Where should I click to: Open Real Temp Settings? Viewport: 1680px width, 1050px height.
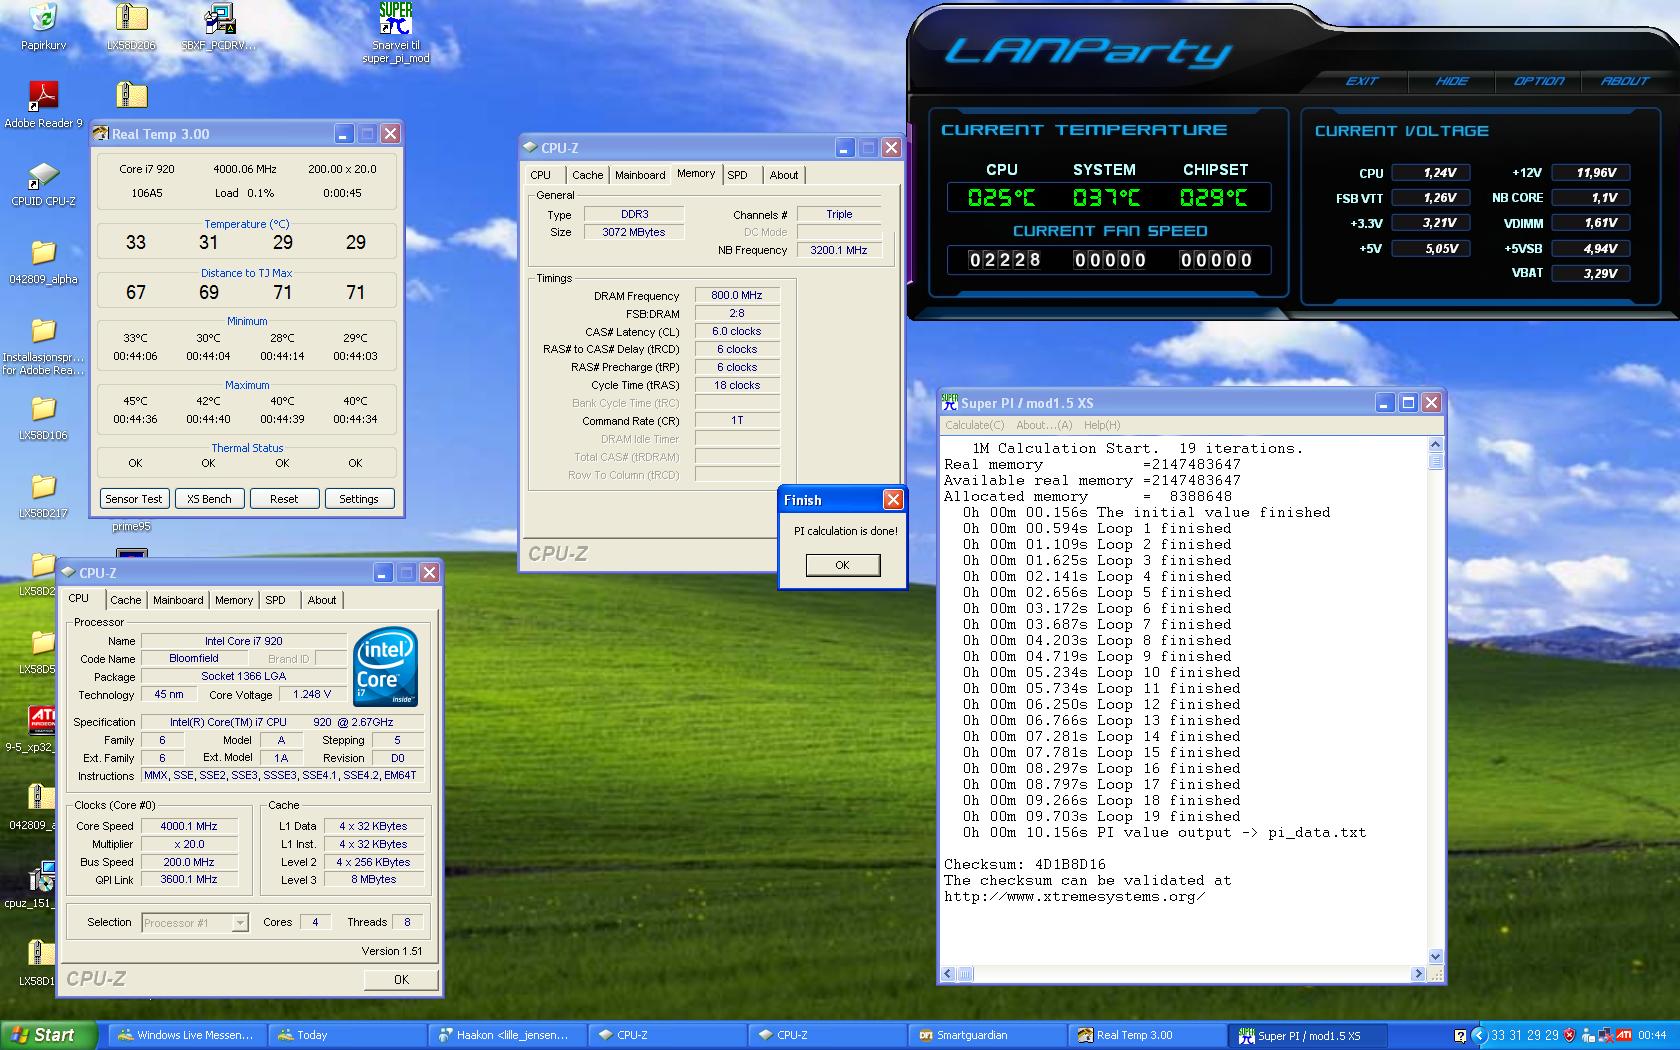pos(359,498)
